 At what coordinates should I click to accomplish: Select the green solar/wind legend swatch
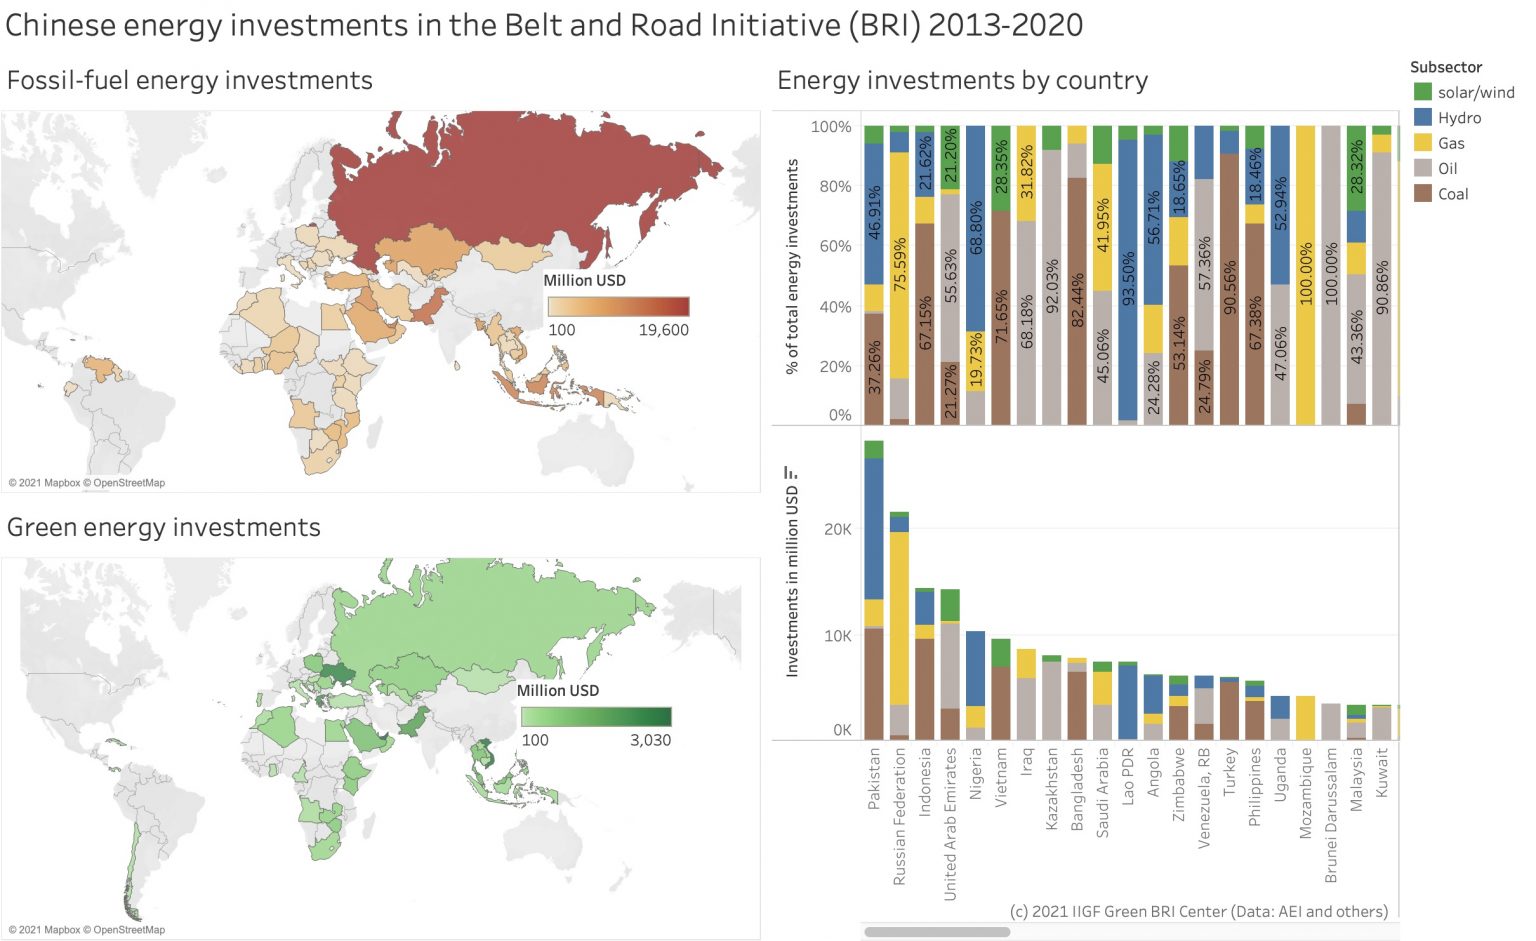(x=1422, y=92)
